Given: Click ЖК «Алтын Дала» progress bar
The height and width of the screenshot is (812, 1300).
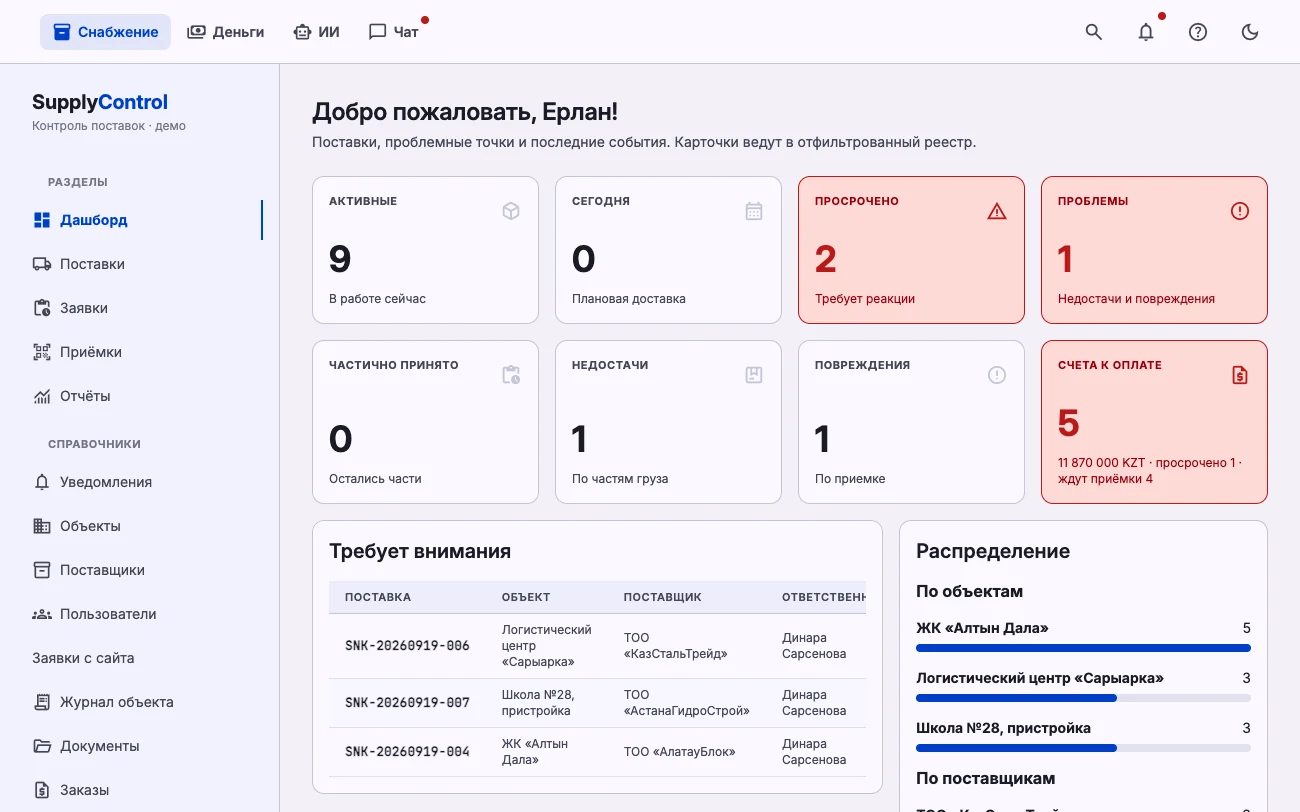Looking at the screenshot, I should point(1083,648).
